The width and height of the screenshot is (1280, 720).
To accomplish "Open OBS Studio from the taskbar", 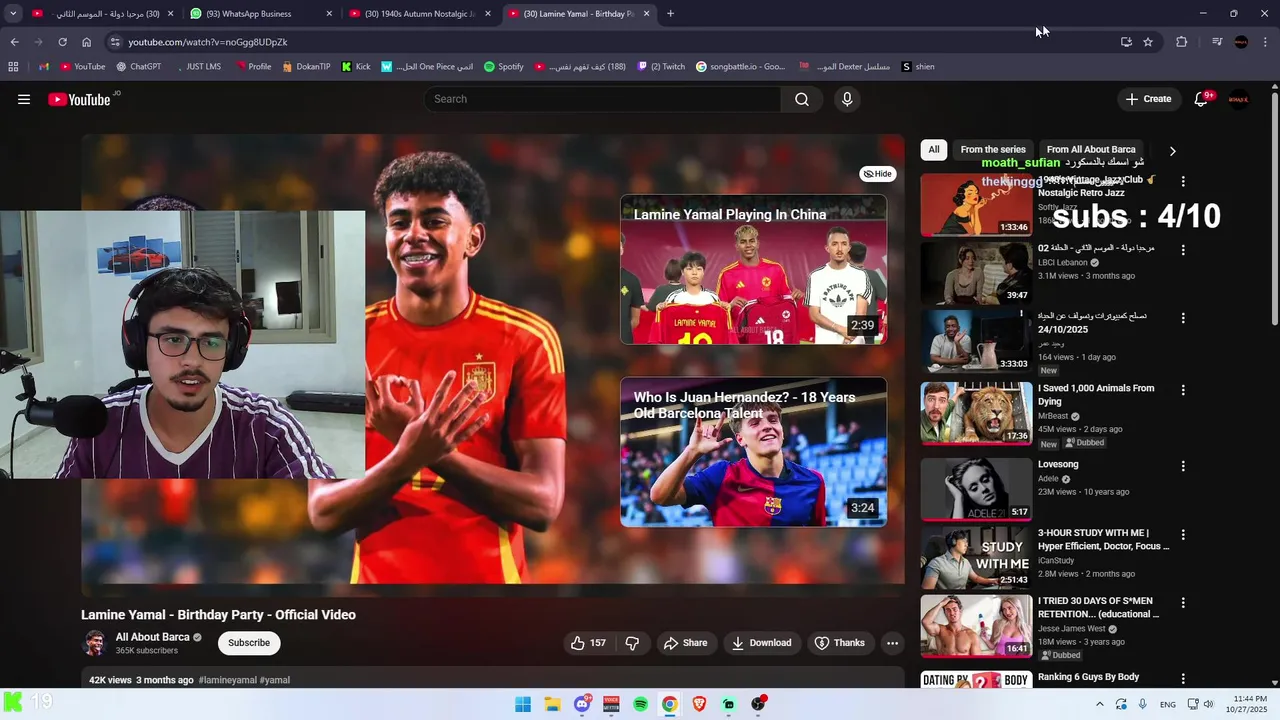I will pyautogui.click(x=758, y=704).
